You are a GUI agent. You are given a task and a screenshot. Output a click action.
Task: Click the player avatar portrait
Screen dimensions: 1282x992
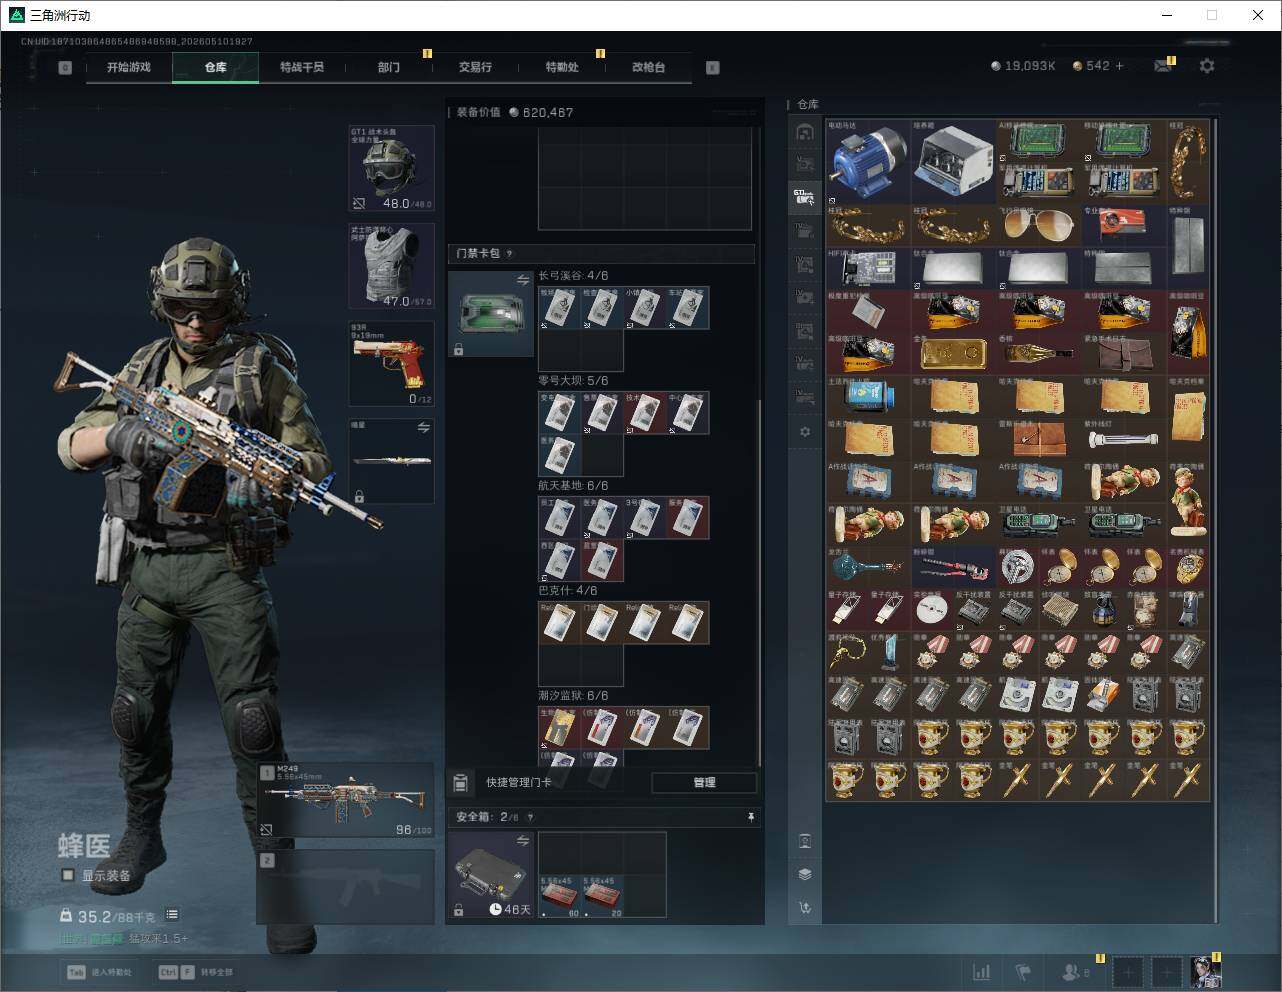coord(1205,971)
